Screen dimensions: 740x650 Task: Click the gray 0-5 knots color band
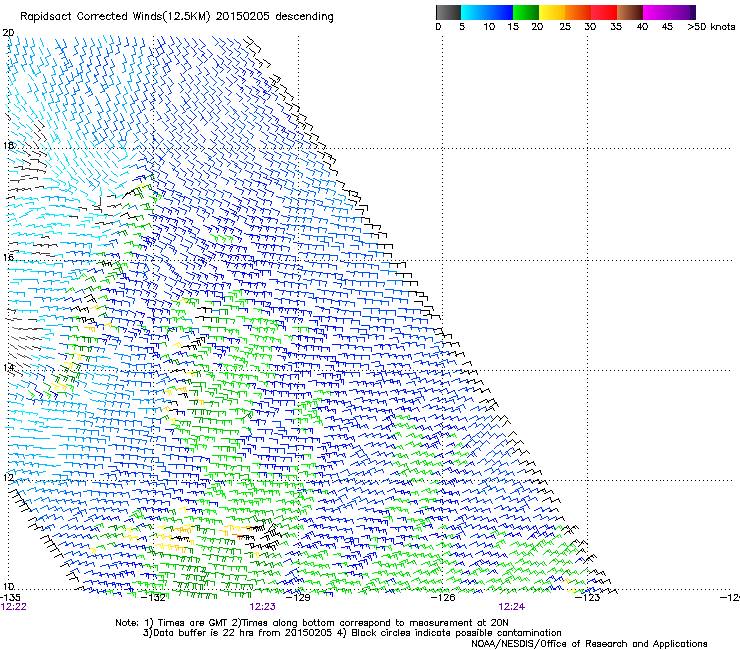[448, 12]
